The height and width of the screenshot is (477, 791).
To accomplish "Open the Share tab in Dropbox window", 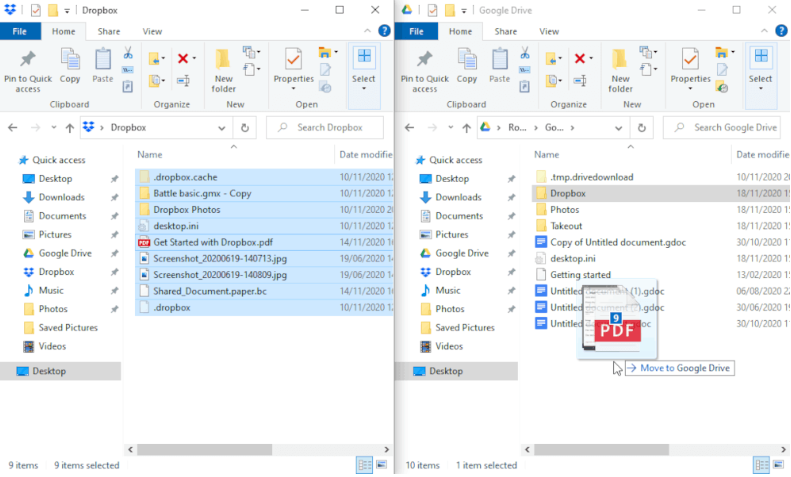I will tap(109, 31).
